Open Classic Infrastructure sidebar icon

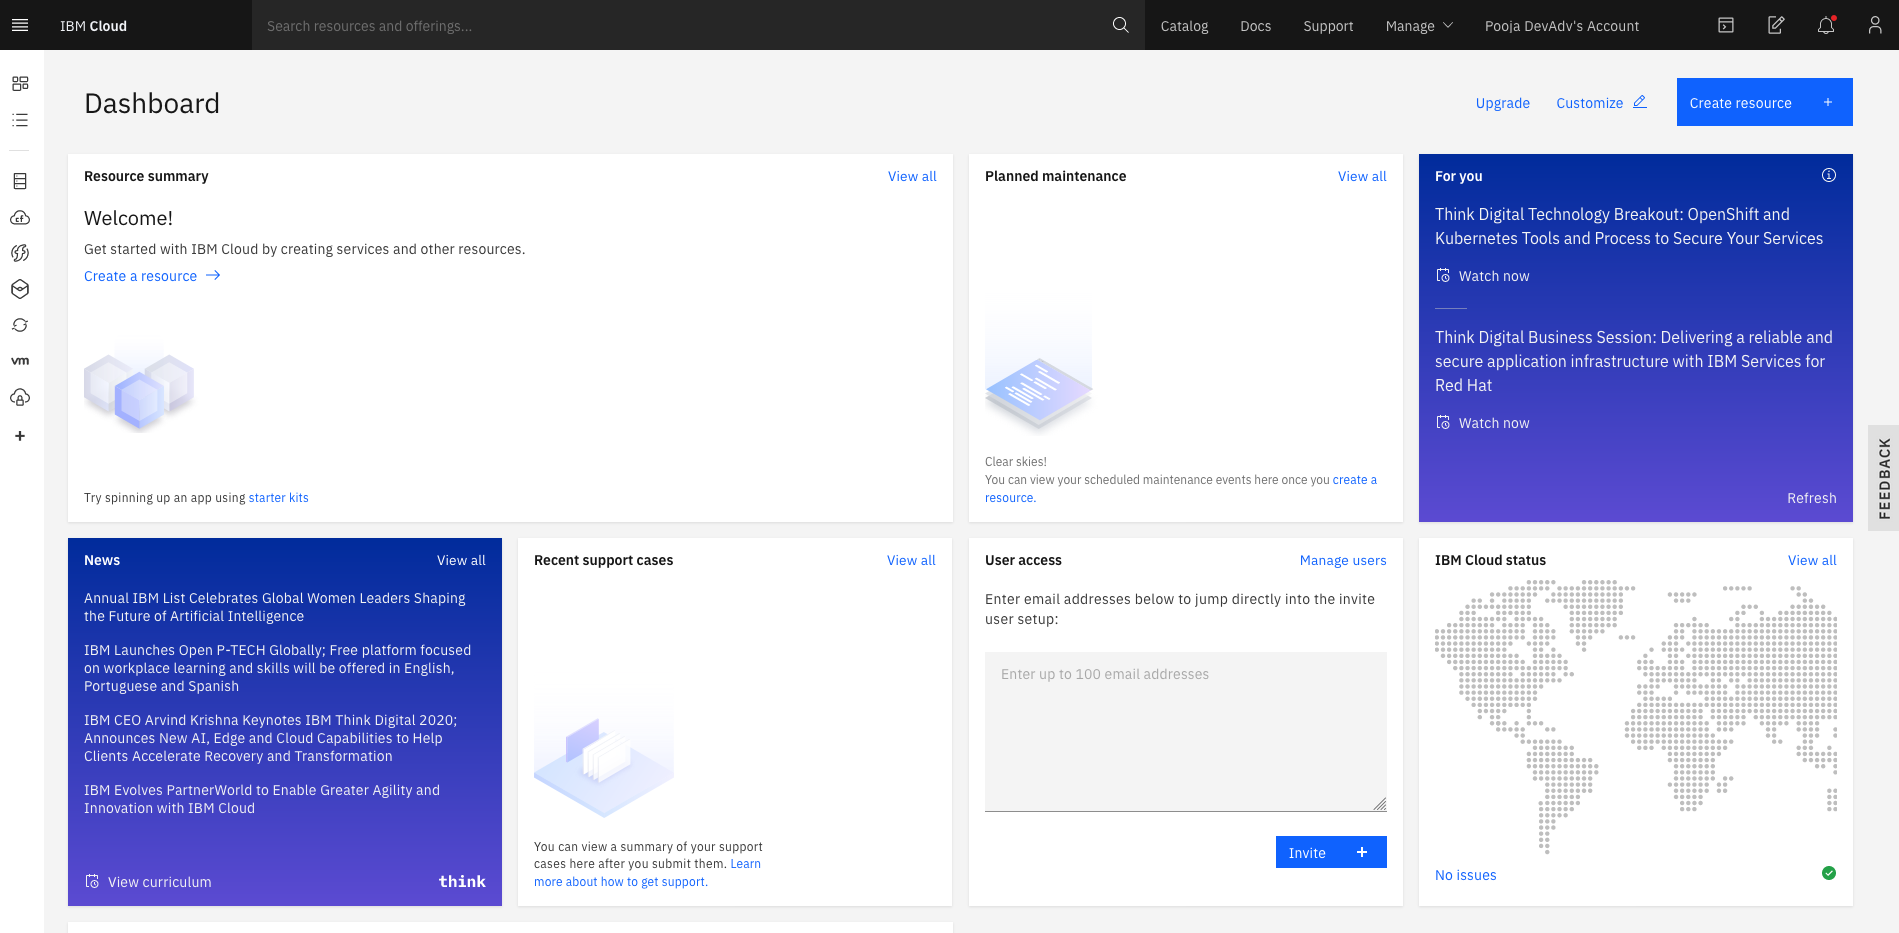tap(20, 181)
